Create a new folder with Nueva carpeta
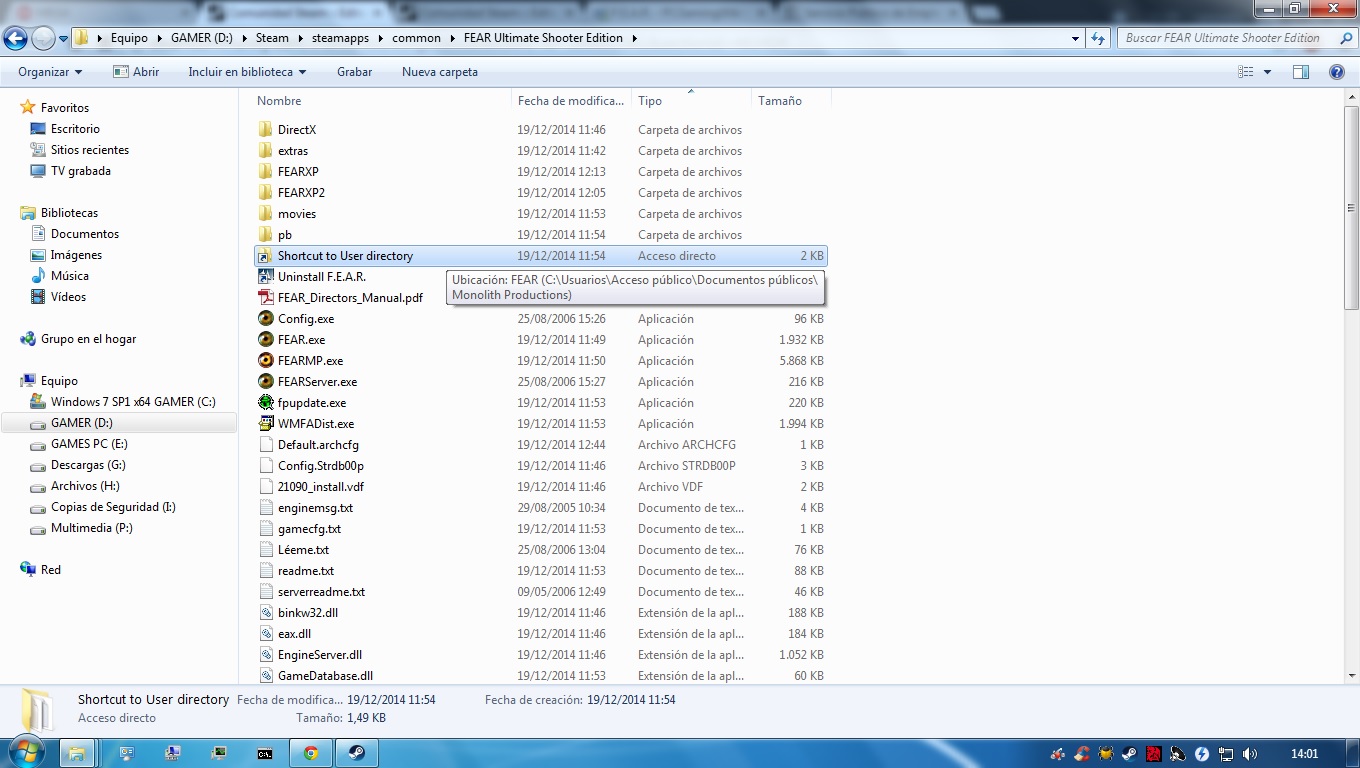Screen dimensions: 1360x768 coord(440,72)
